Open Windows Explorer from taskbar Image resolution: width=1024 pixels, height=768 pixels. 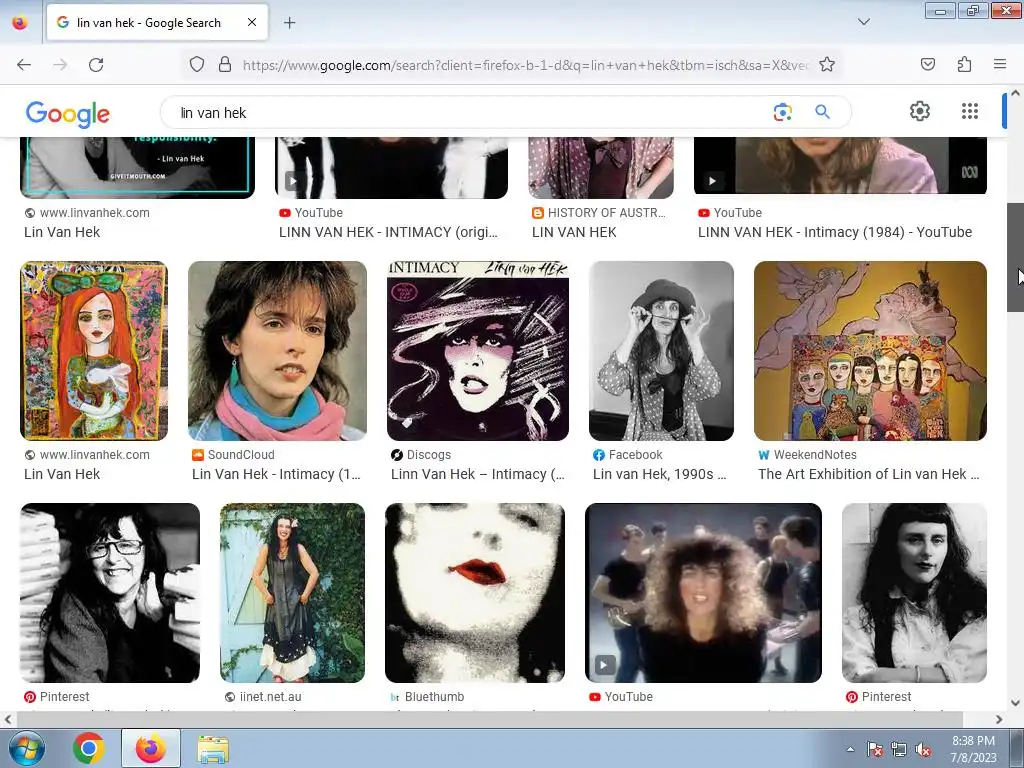click(213, 748)
